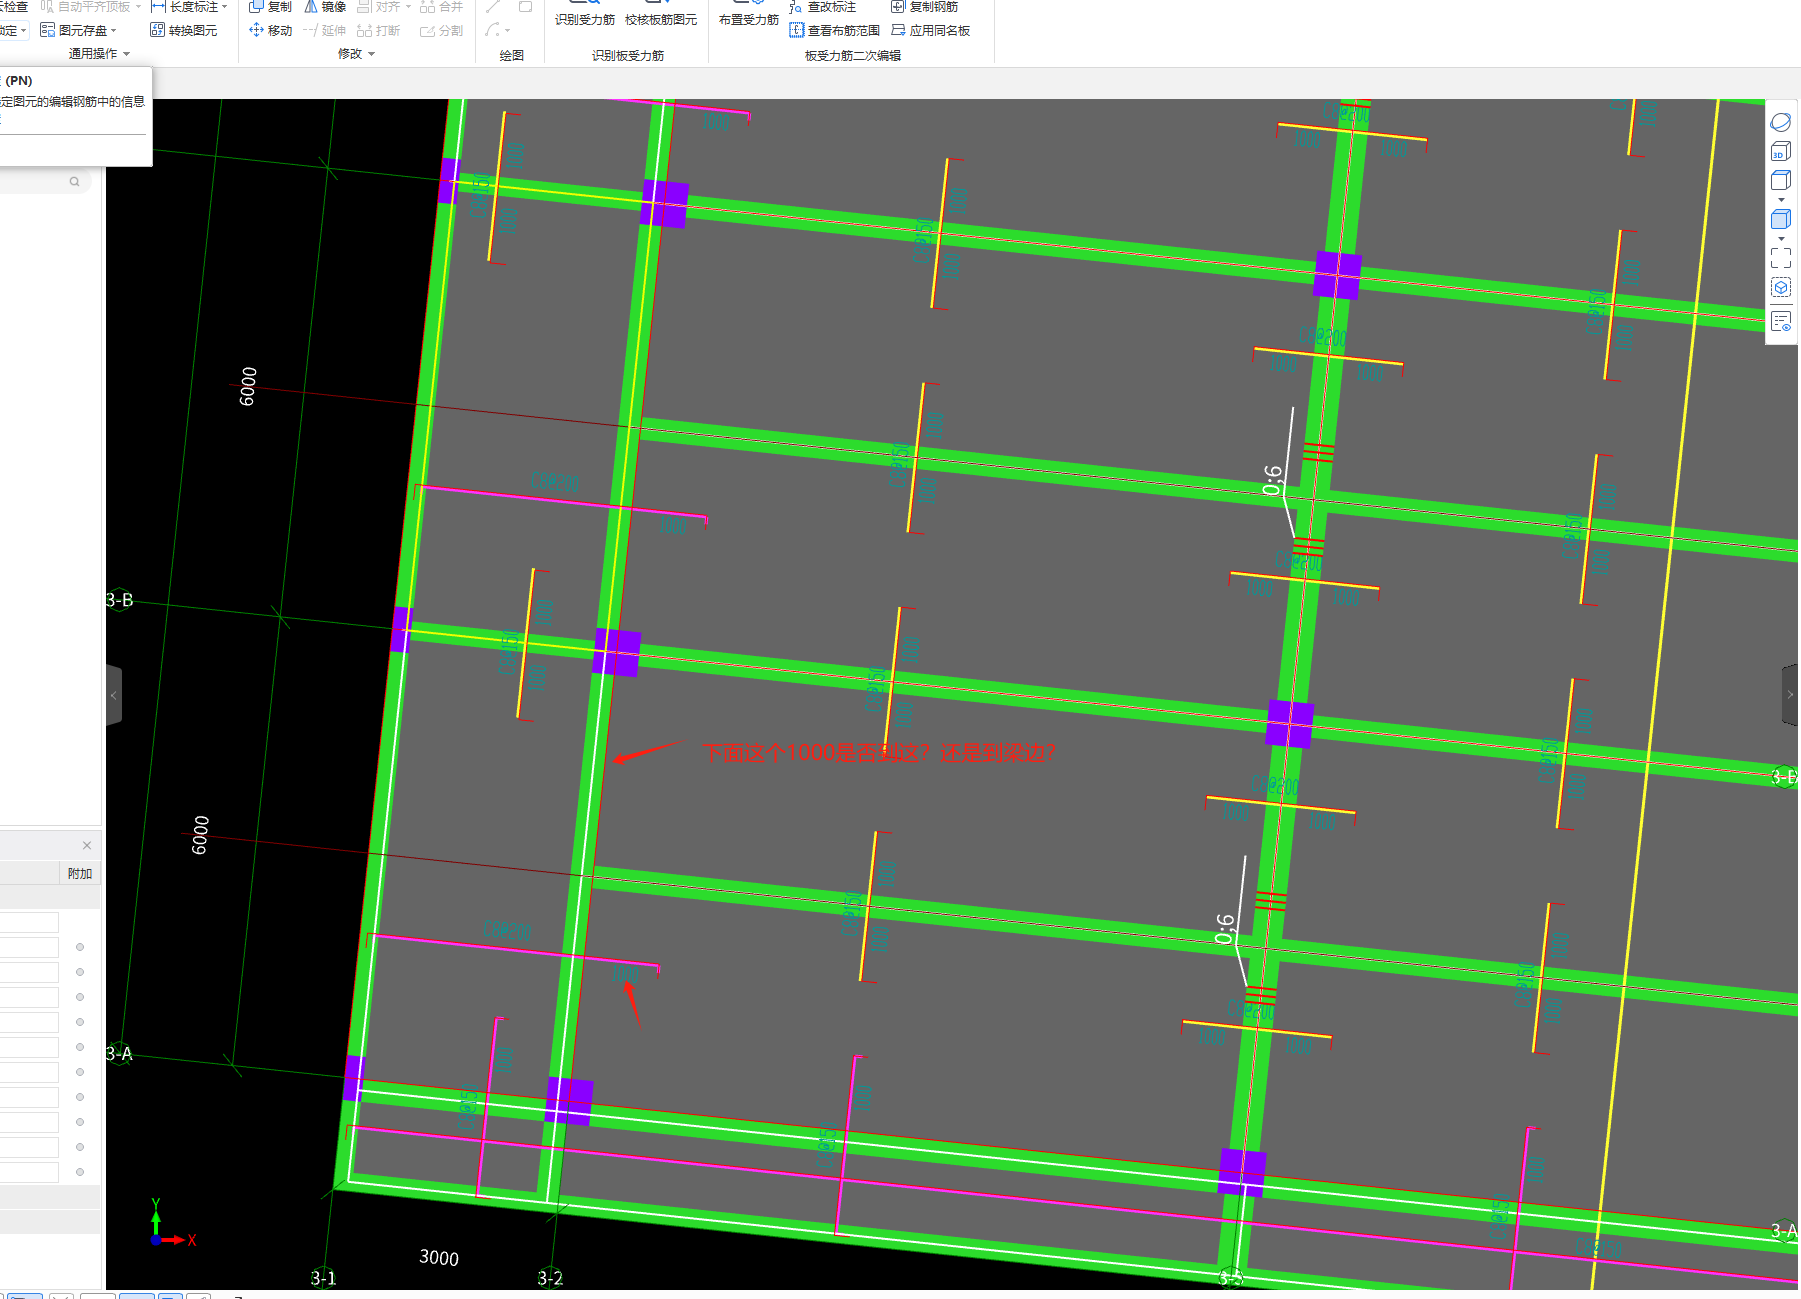Viewport: 1801px width, 1299px height.
Task: Choose the rectangle draw tool
Action: point(525,7)
